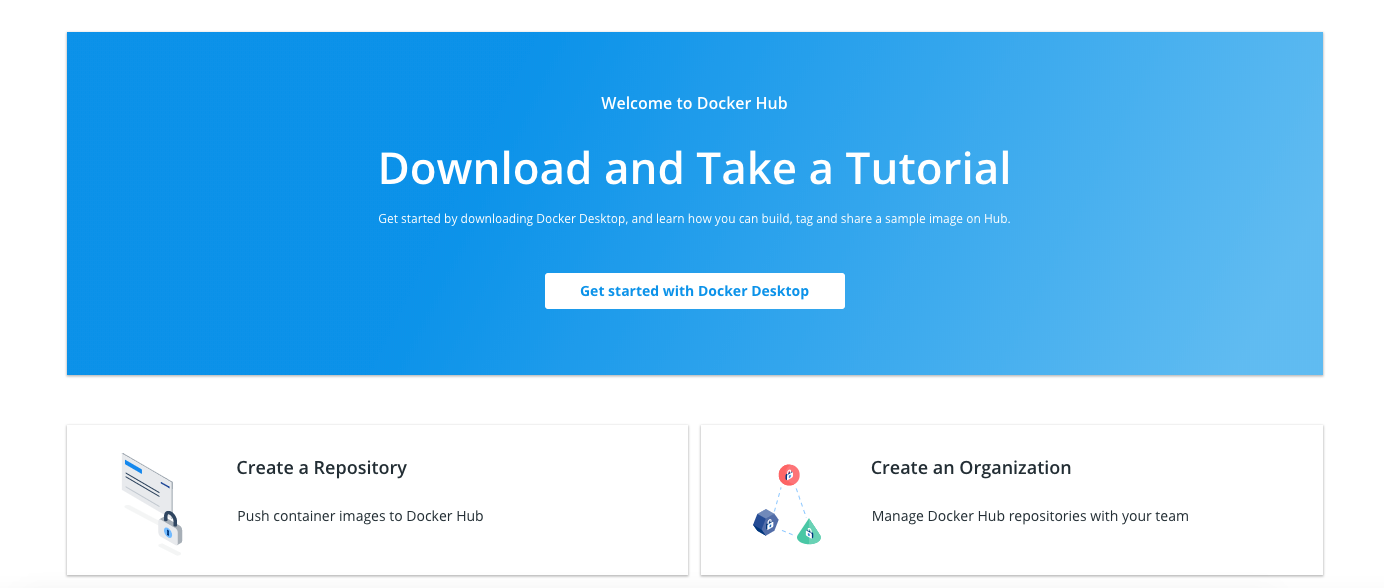Click Get started with Docker Desktop button
Screen dimensions: 1384x588
coord(695,291)
